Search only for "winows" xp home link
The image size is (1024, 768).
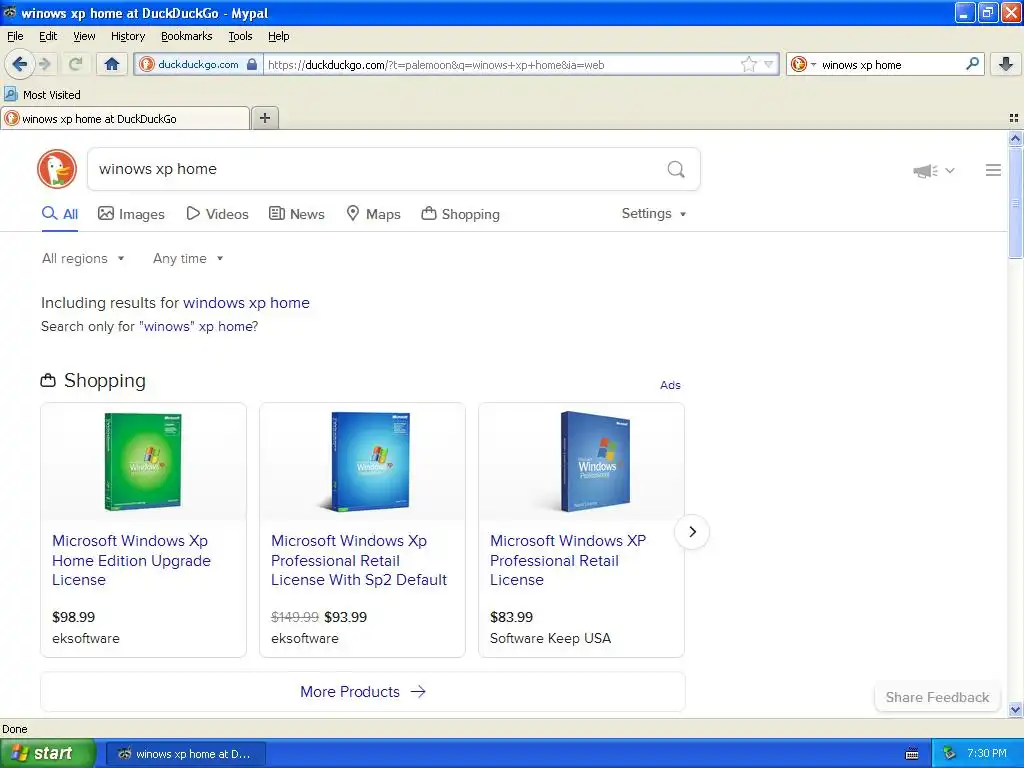tap(199, 327)
